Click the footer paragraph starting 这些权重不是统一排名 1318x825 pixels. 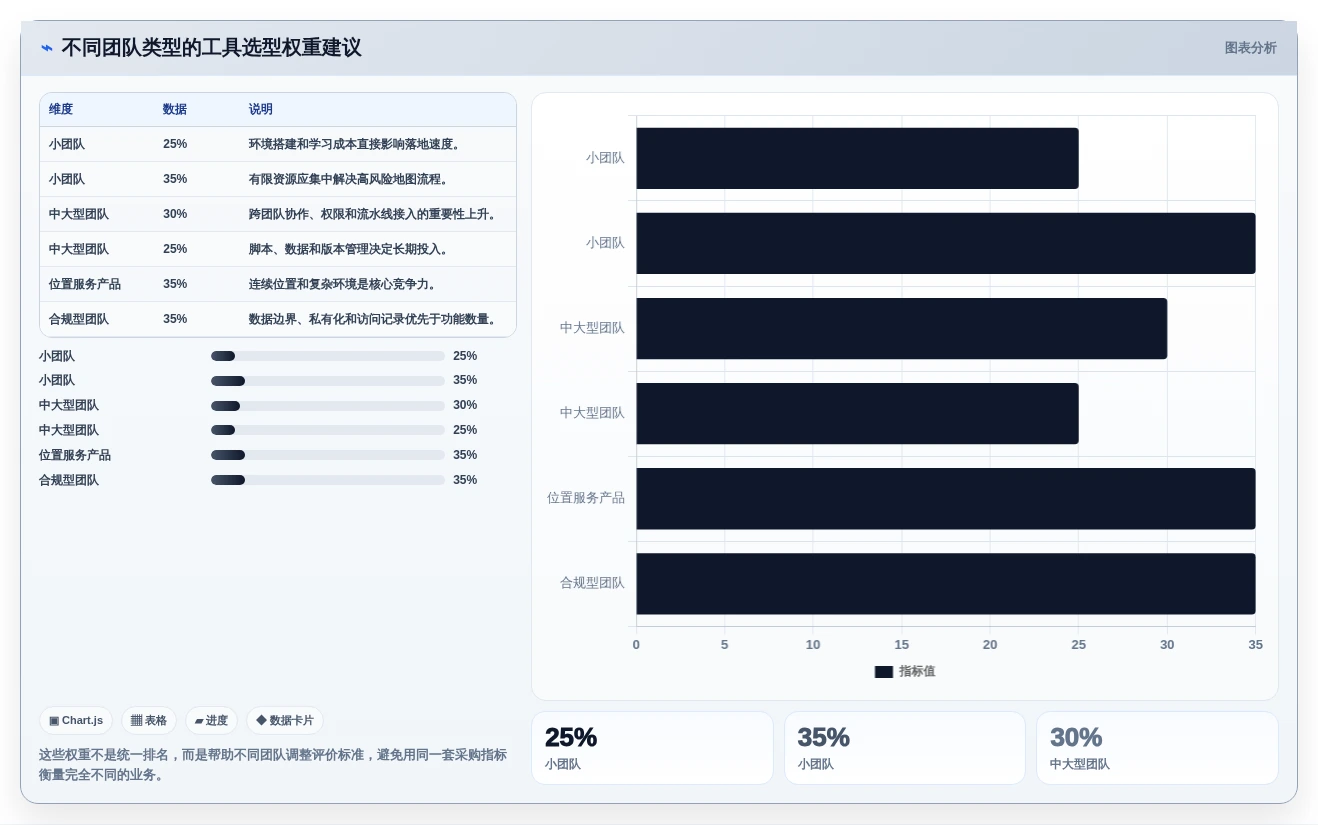click(273, 765)
